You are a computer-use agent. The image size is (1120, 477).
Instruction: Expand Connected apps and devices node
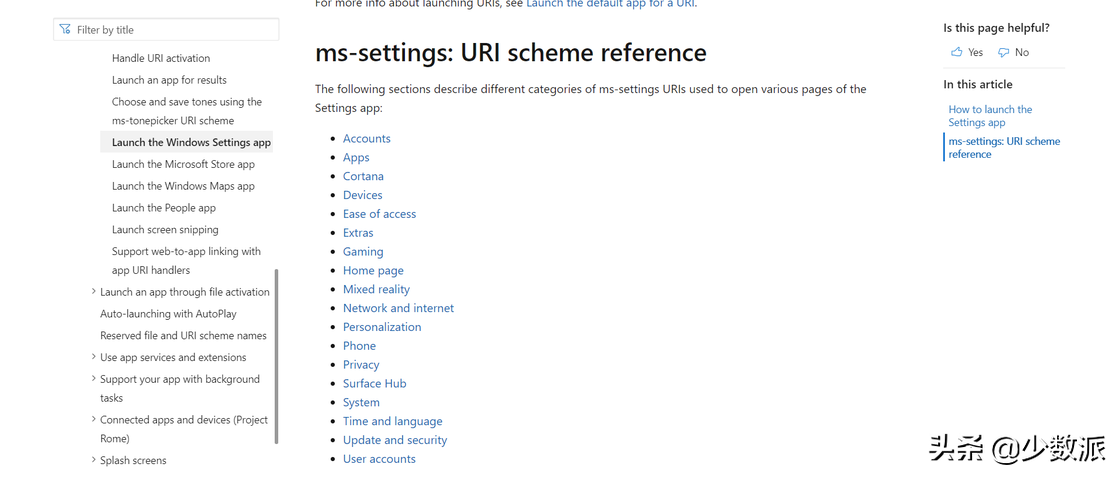click(x=94, y=420)
